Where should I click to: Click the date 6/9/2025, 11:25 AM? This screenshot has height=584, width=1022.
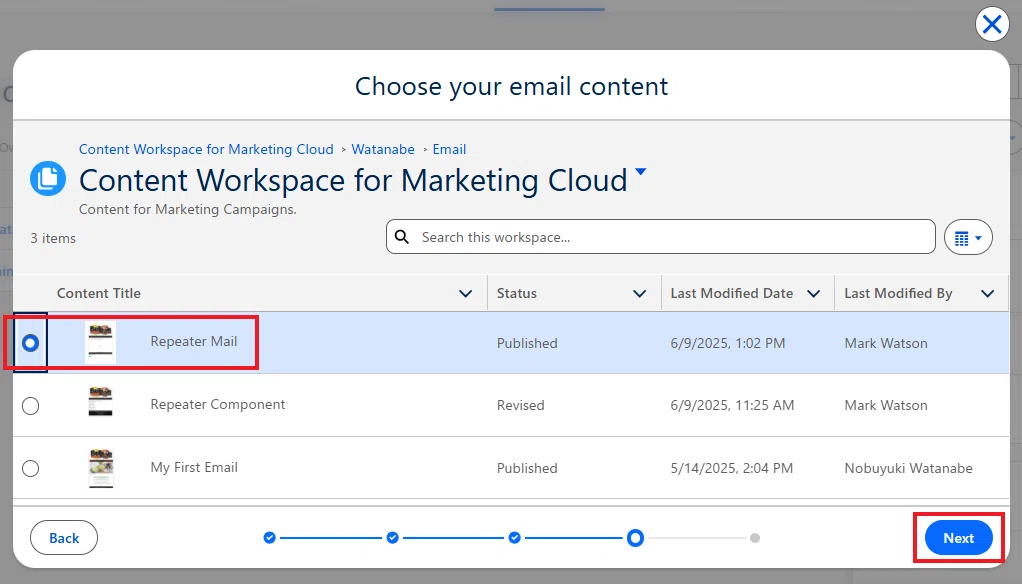tap(732, 405)
